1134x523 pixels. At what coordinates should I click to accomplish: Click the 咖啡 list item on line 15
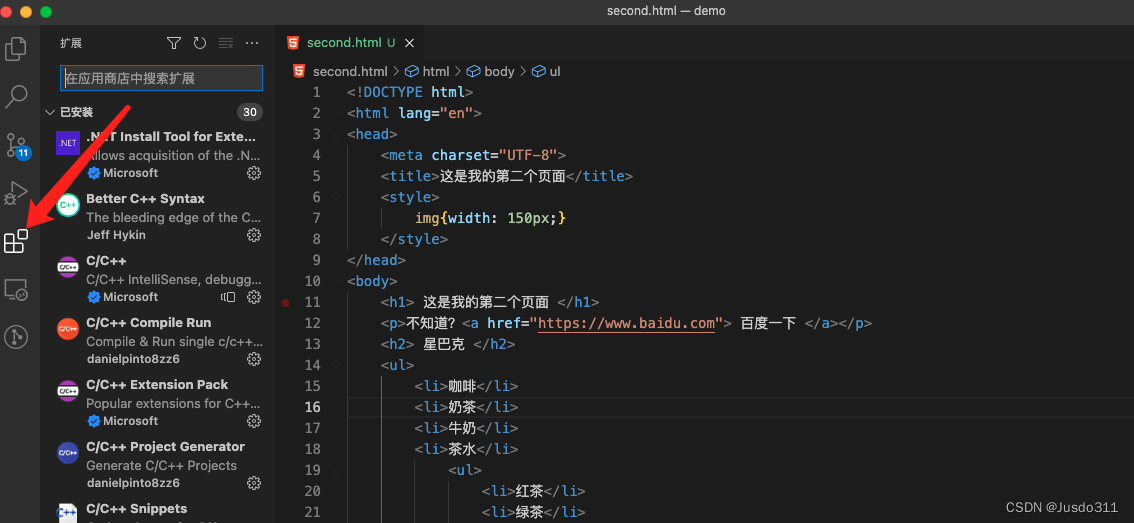coord(462,386)
